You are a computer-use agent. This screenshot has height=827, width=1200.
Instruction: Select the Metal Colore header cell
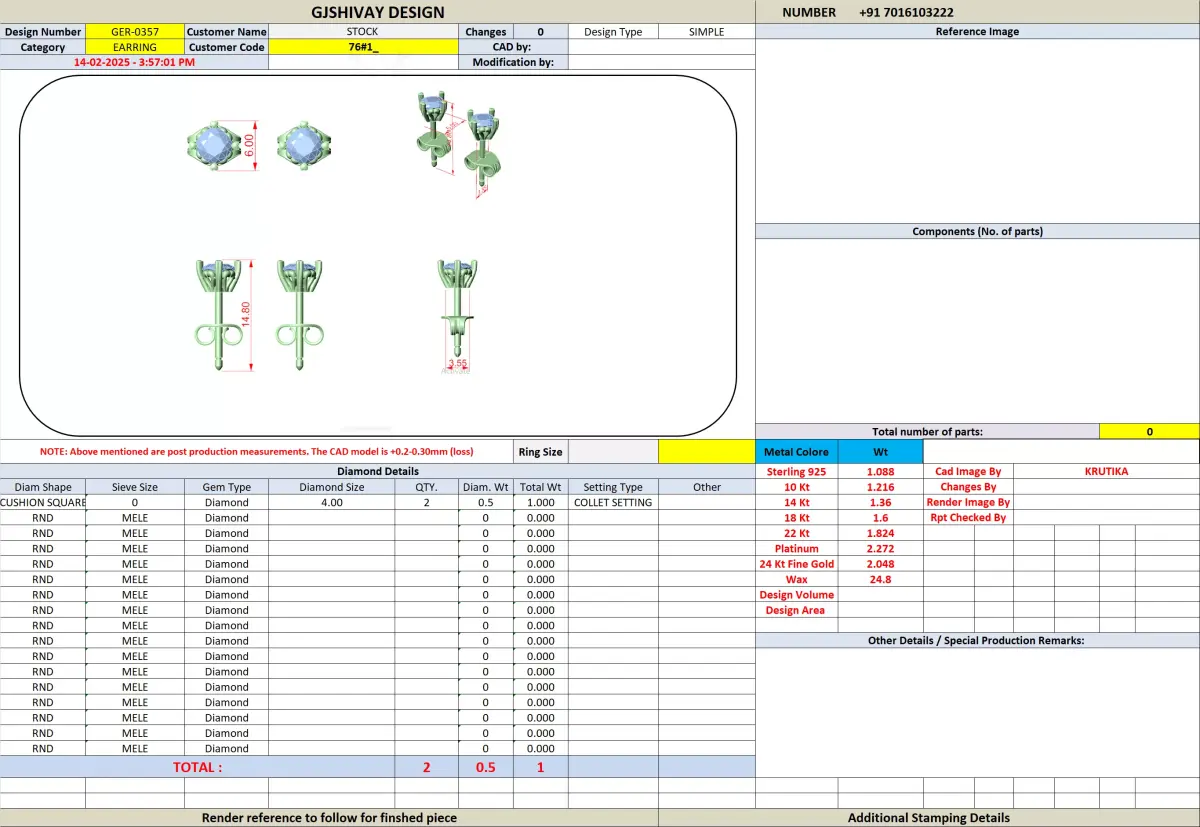(x=797, y=452)
